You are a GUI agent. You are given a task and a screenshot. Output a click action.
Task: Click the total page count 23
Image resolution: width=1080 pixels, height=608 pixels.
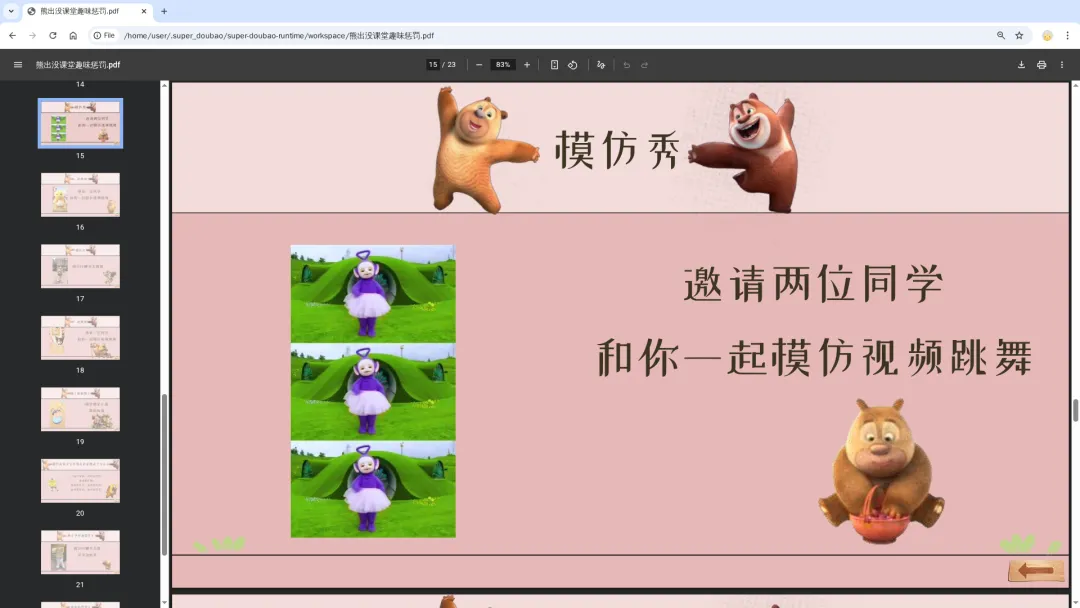(451, 65)
